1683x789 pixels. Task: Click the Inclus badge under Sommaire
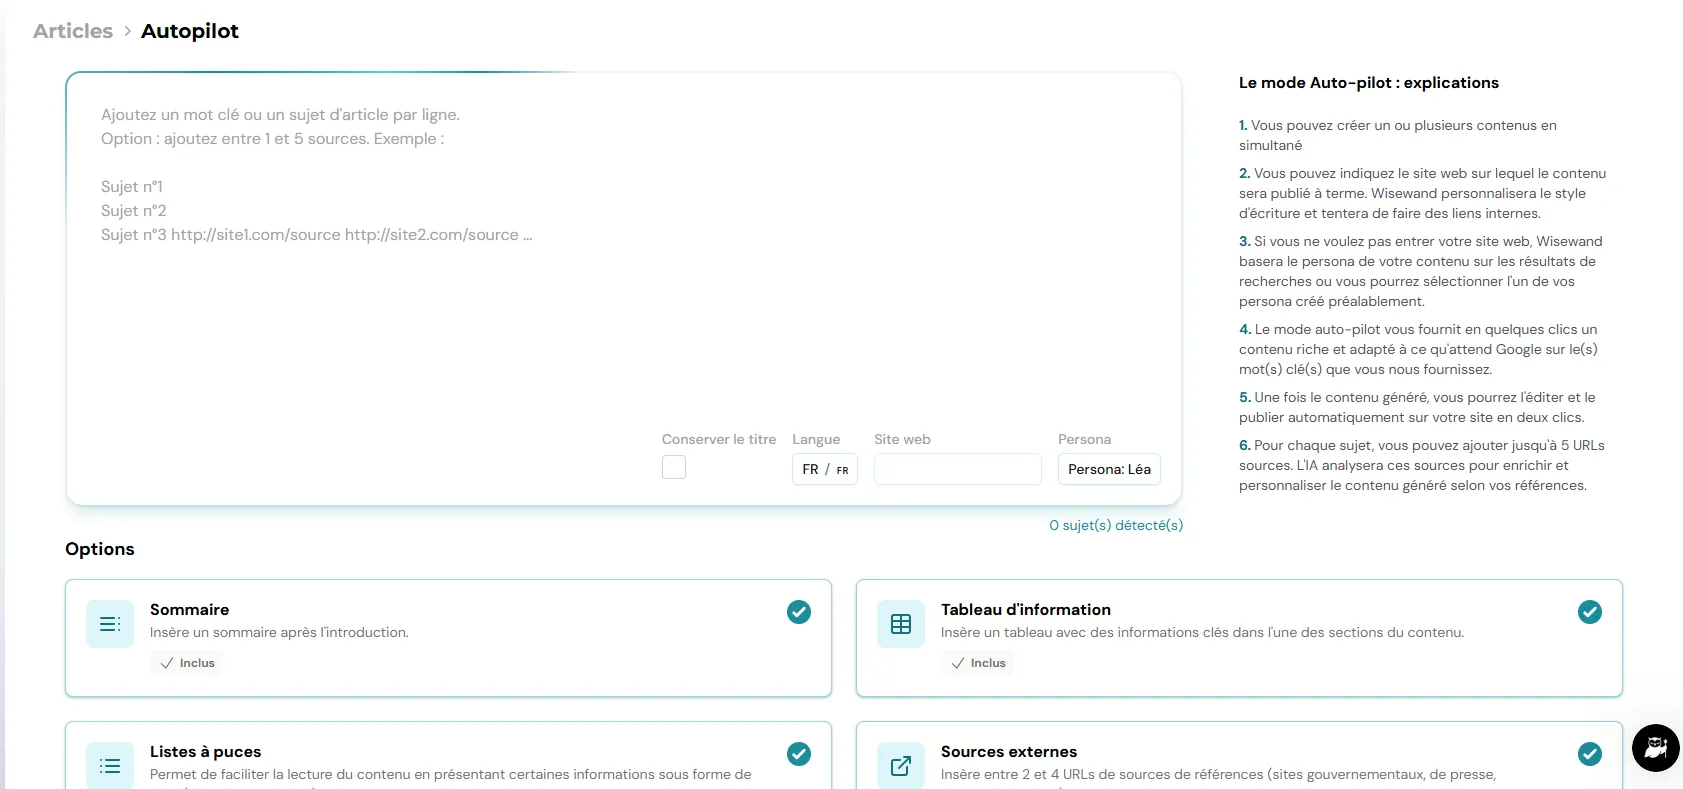click(187, 663)
